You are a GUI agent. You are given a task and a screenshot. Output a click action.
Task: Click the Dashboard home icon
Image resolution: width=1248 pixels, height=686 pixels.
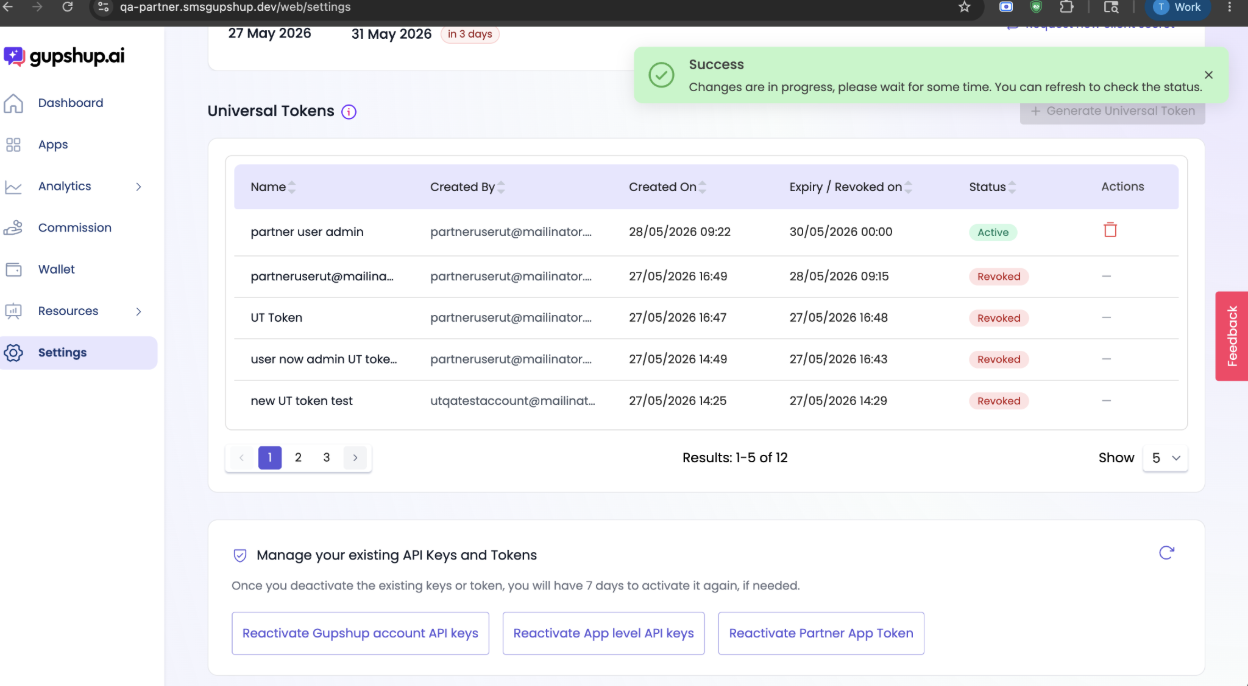point(13,103)
